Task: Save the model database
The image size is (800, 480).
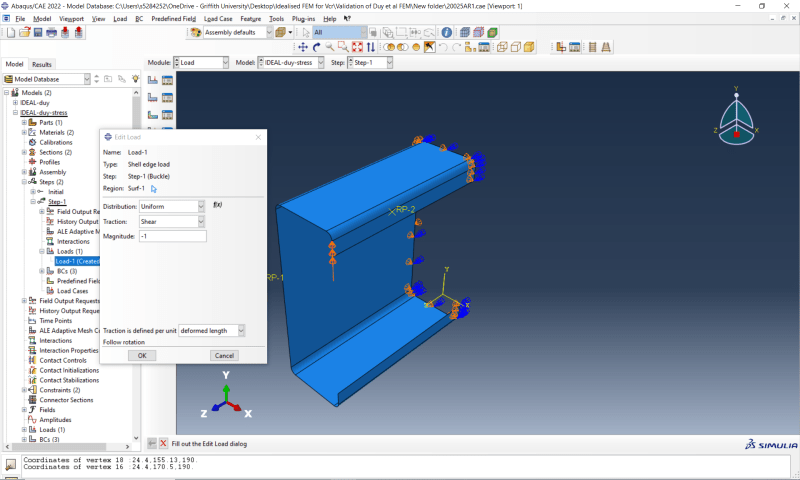Action: click(x=38, y=33)
